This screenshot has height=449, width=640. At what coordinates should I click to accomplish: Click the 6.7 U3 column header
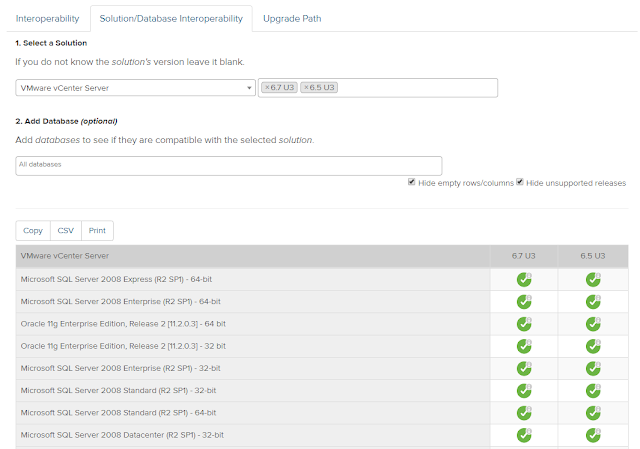pyautogui.click(x=524, y=256)
